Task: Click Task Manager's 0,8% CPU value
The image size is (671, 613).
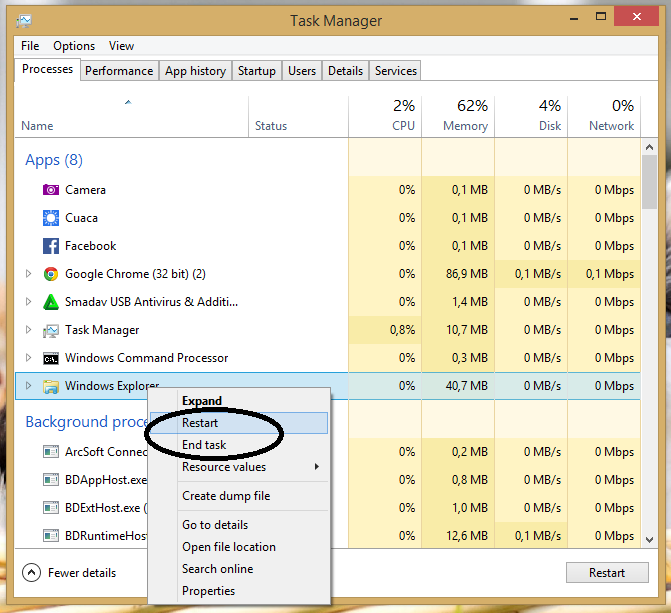Action: (402, 330)
